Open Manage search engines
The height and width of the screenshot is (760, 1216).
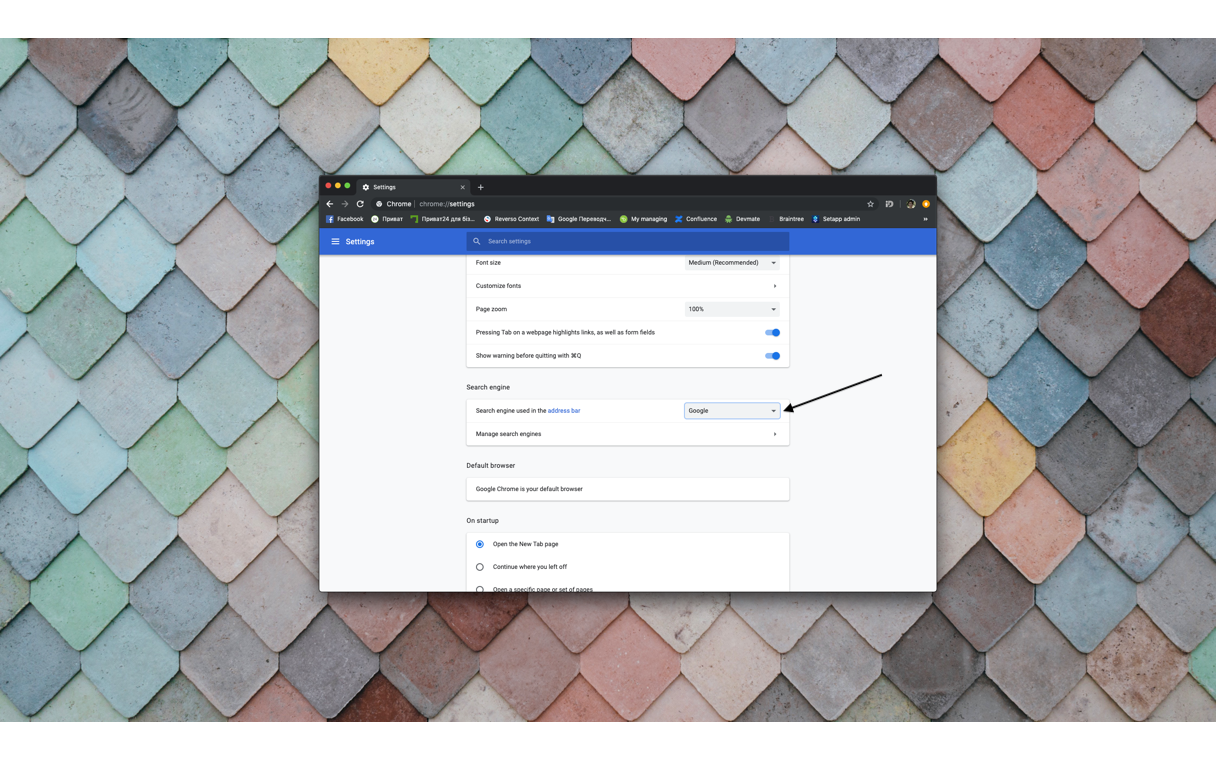coord(627,434)
